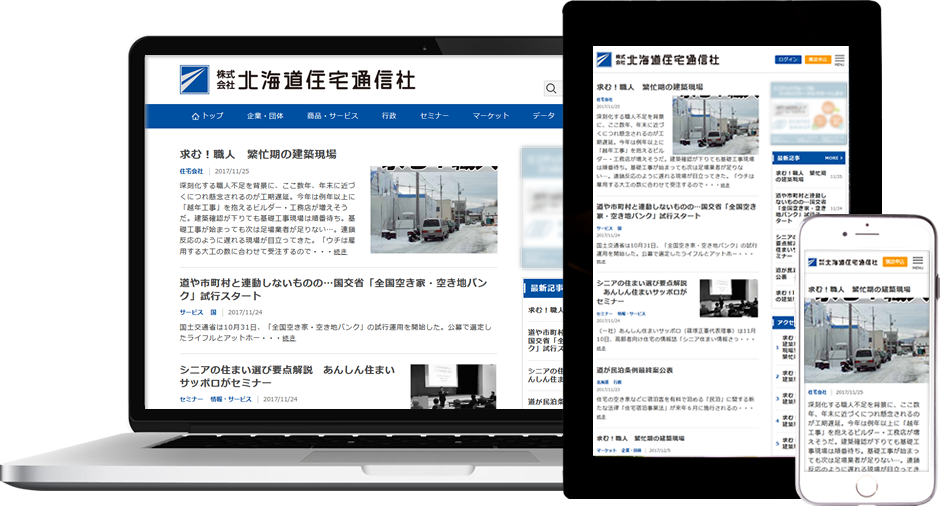The height and width of the screenshot is (506, 940).
Task: Click the blue company logo on the laptop
Action: coord(194,80)
